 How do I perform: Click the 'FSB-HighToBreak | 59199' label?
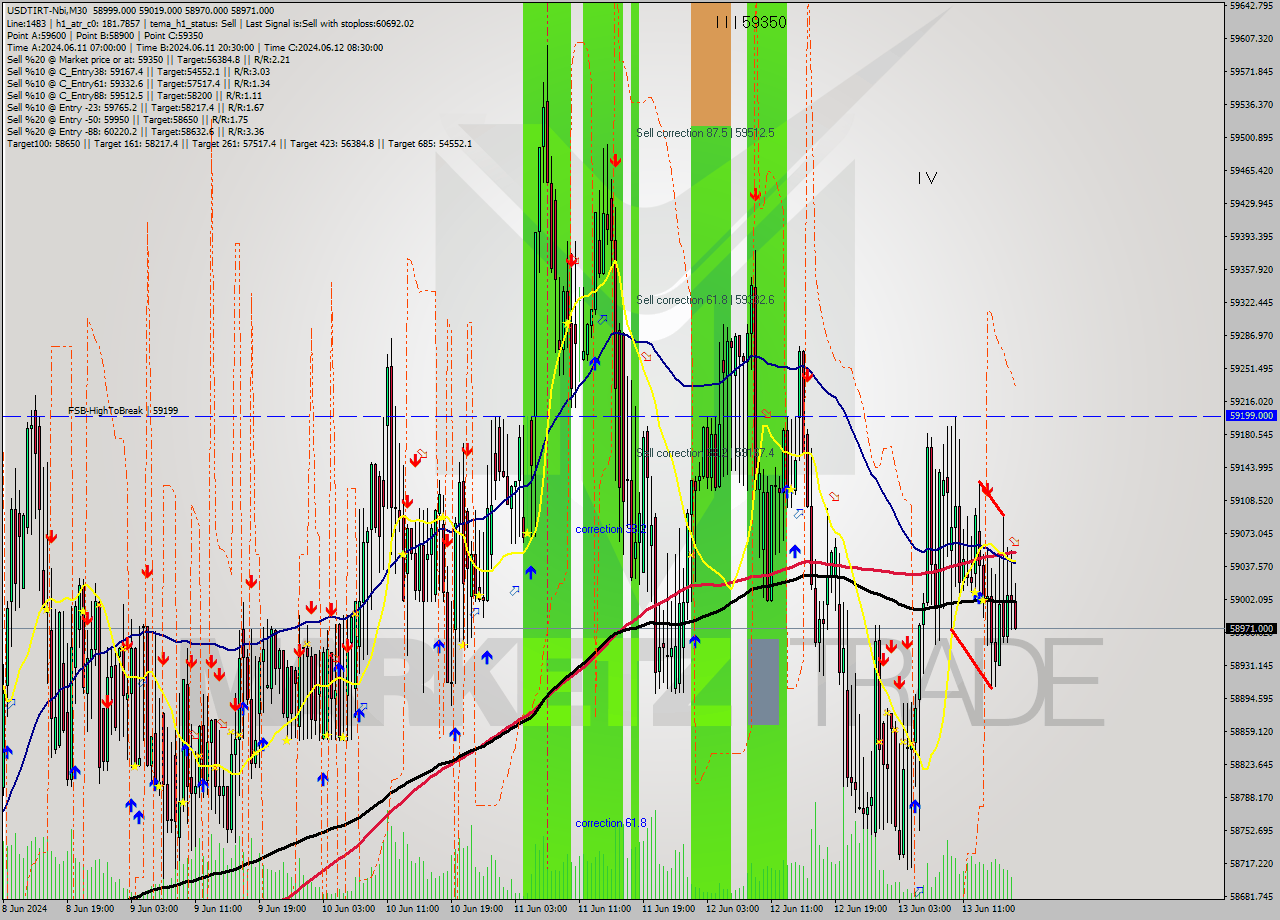[123, 410]
